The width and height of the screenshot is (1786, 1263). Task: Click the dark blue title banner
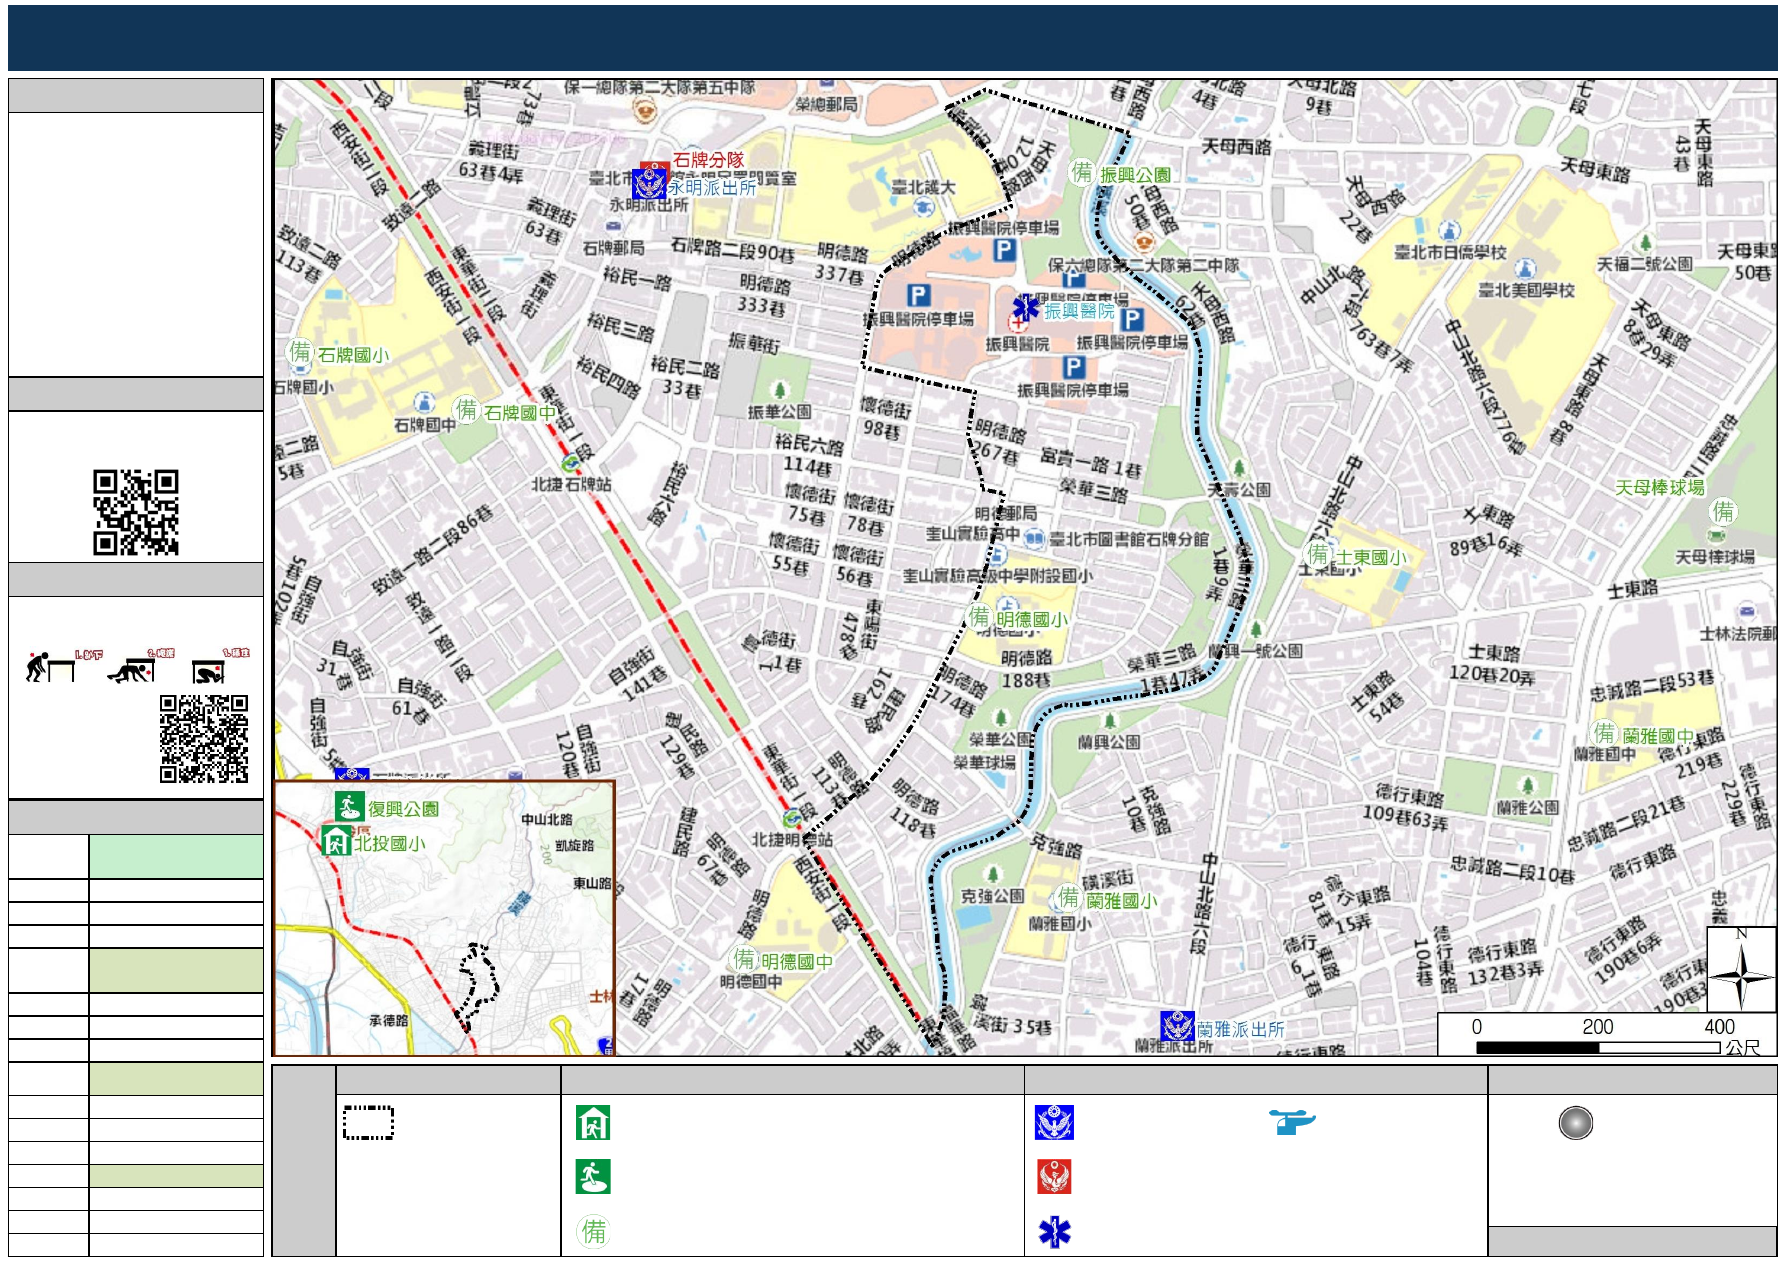point(892,37)
